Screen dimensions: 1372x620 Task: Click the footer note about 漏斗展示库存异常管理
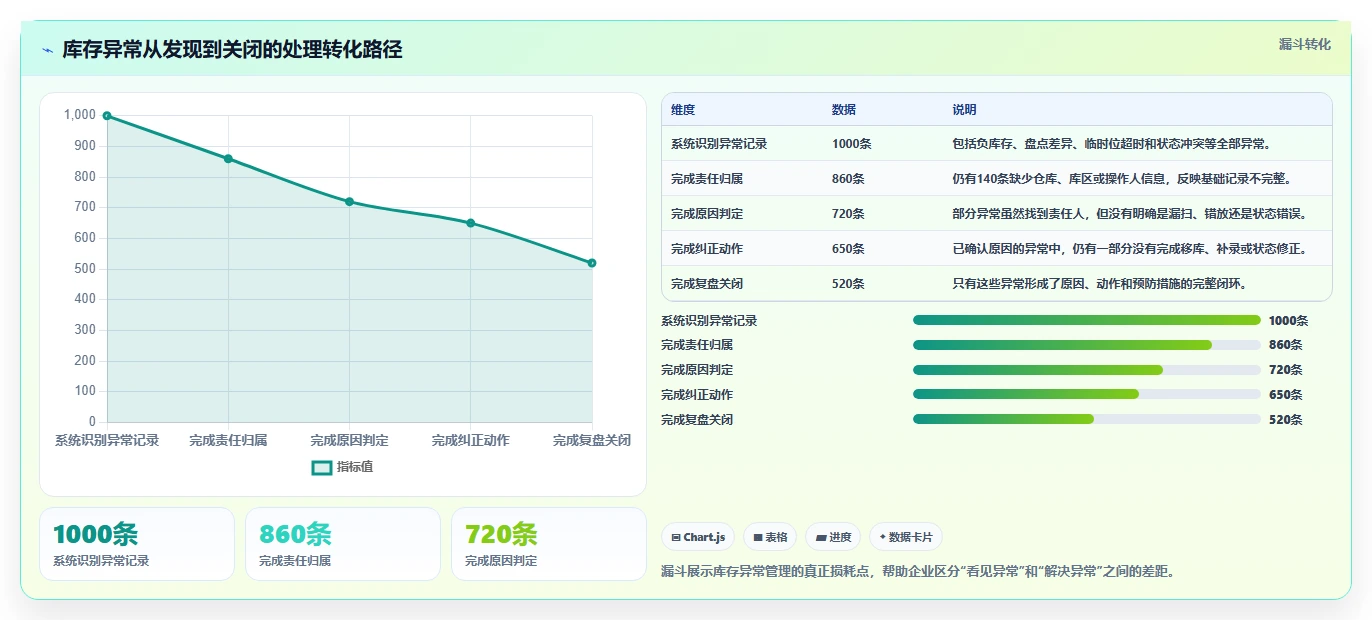(x=917, y=571)
